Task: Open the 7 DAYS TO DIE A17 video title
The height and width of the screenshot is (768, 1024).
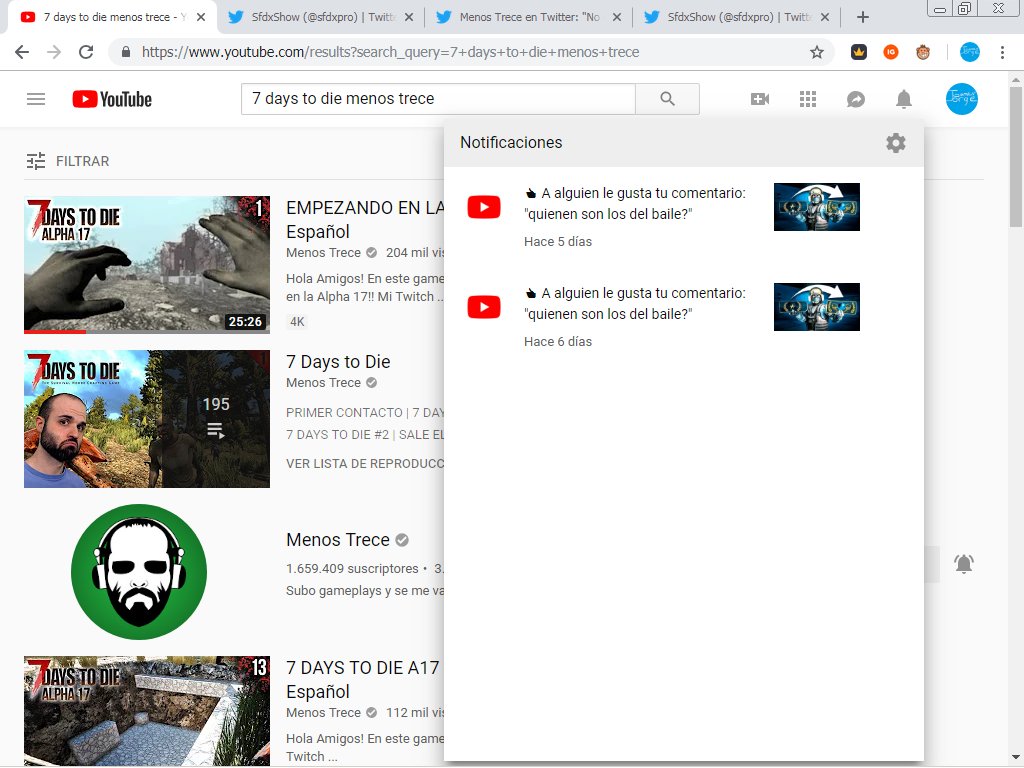Action: pyautogui.click(x=363, y=679)
